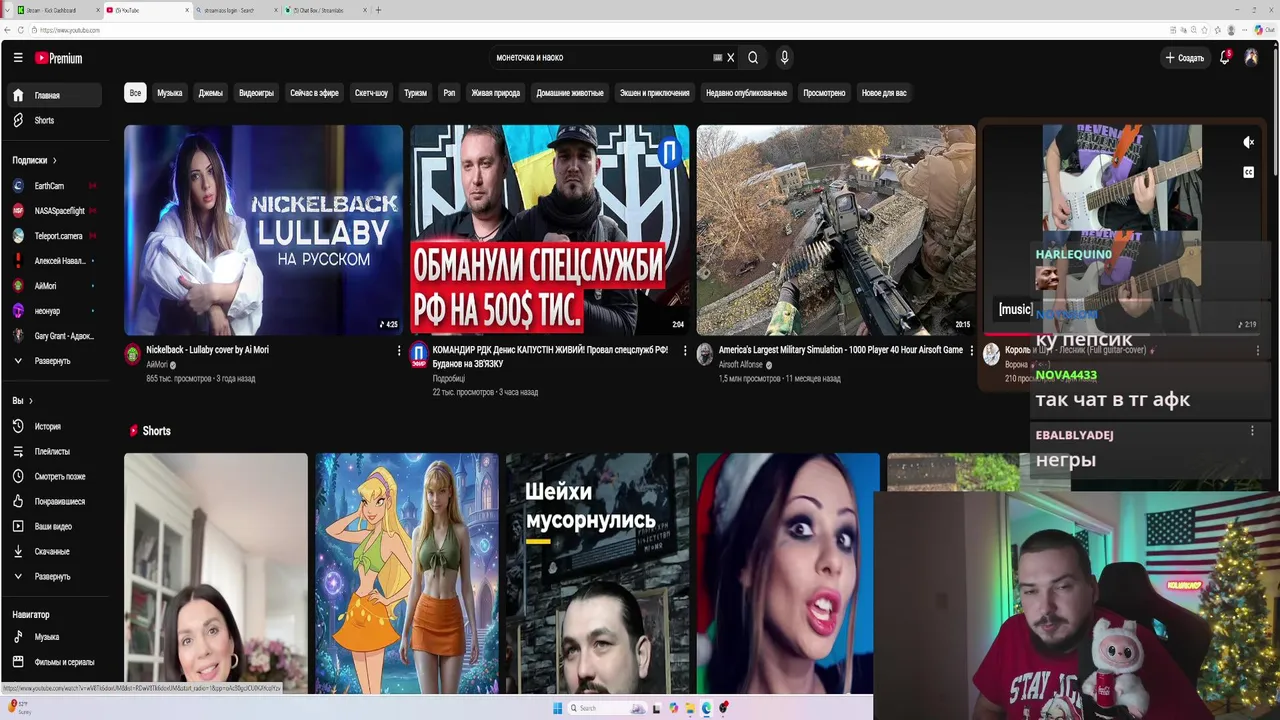Expand the subscriptions list with Развернуть

click(56, 361)
